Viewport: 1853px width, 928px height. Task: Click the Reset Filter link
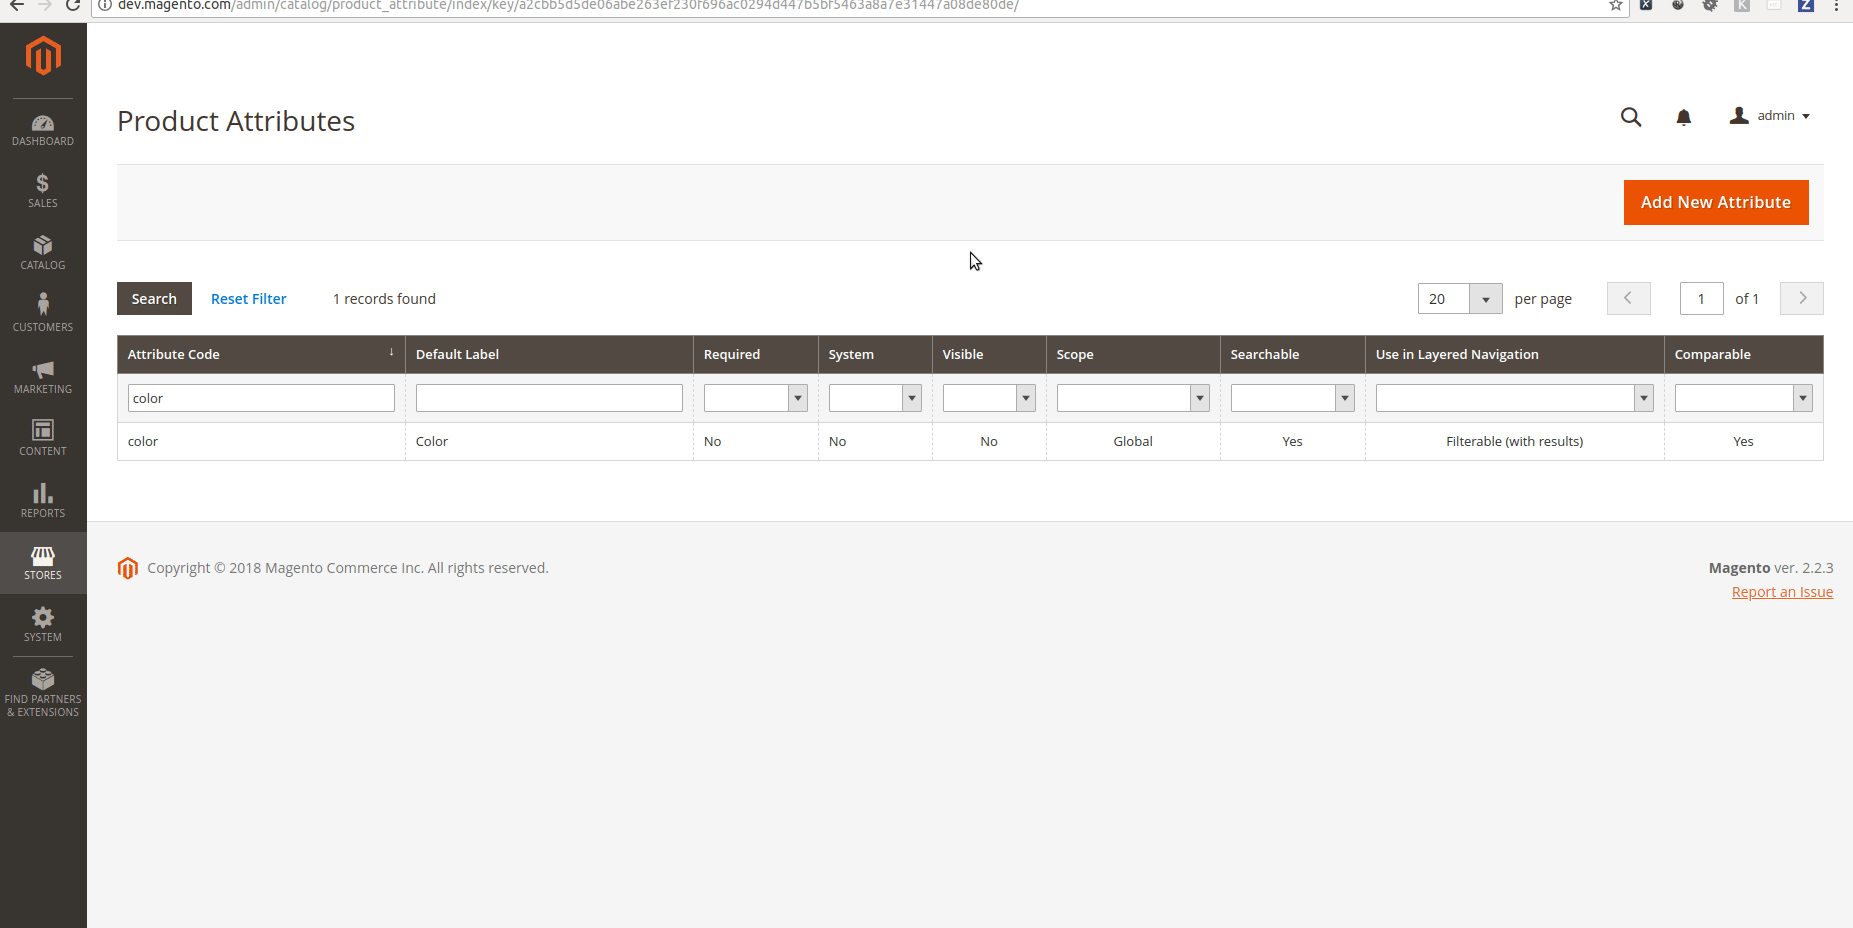point(248,298)
